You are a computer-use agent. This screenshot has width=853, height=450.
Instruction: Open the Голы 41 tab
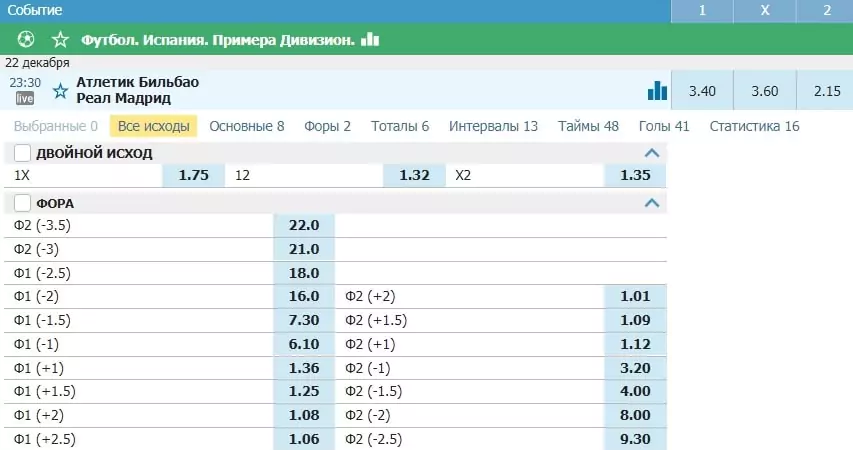[664, 126]
